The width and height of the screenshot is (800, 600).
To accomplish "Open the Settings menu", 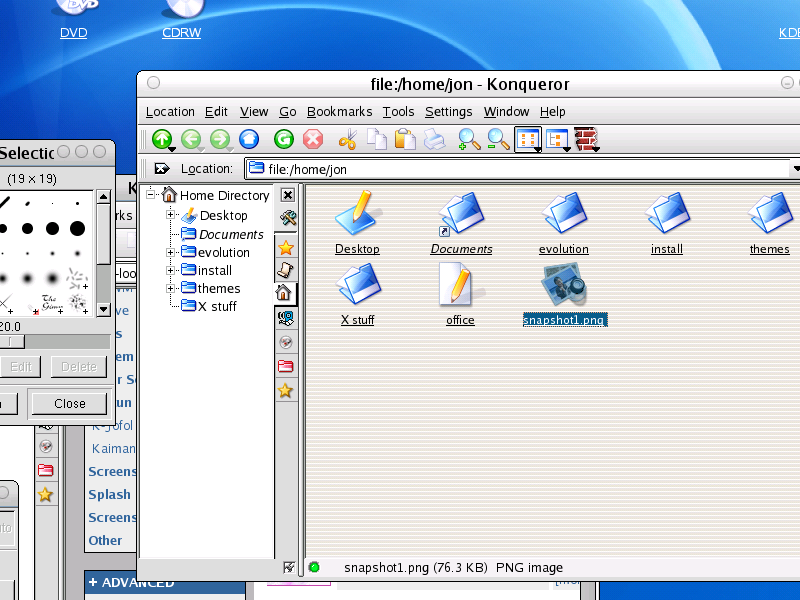I will [448, 111].
